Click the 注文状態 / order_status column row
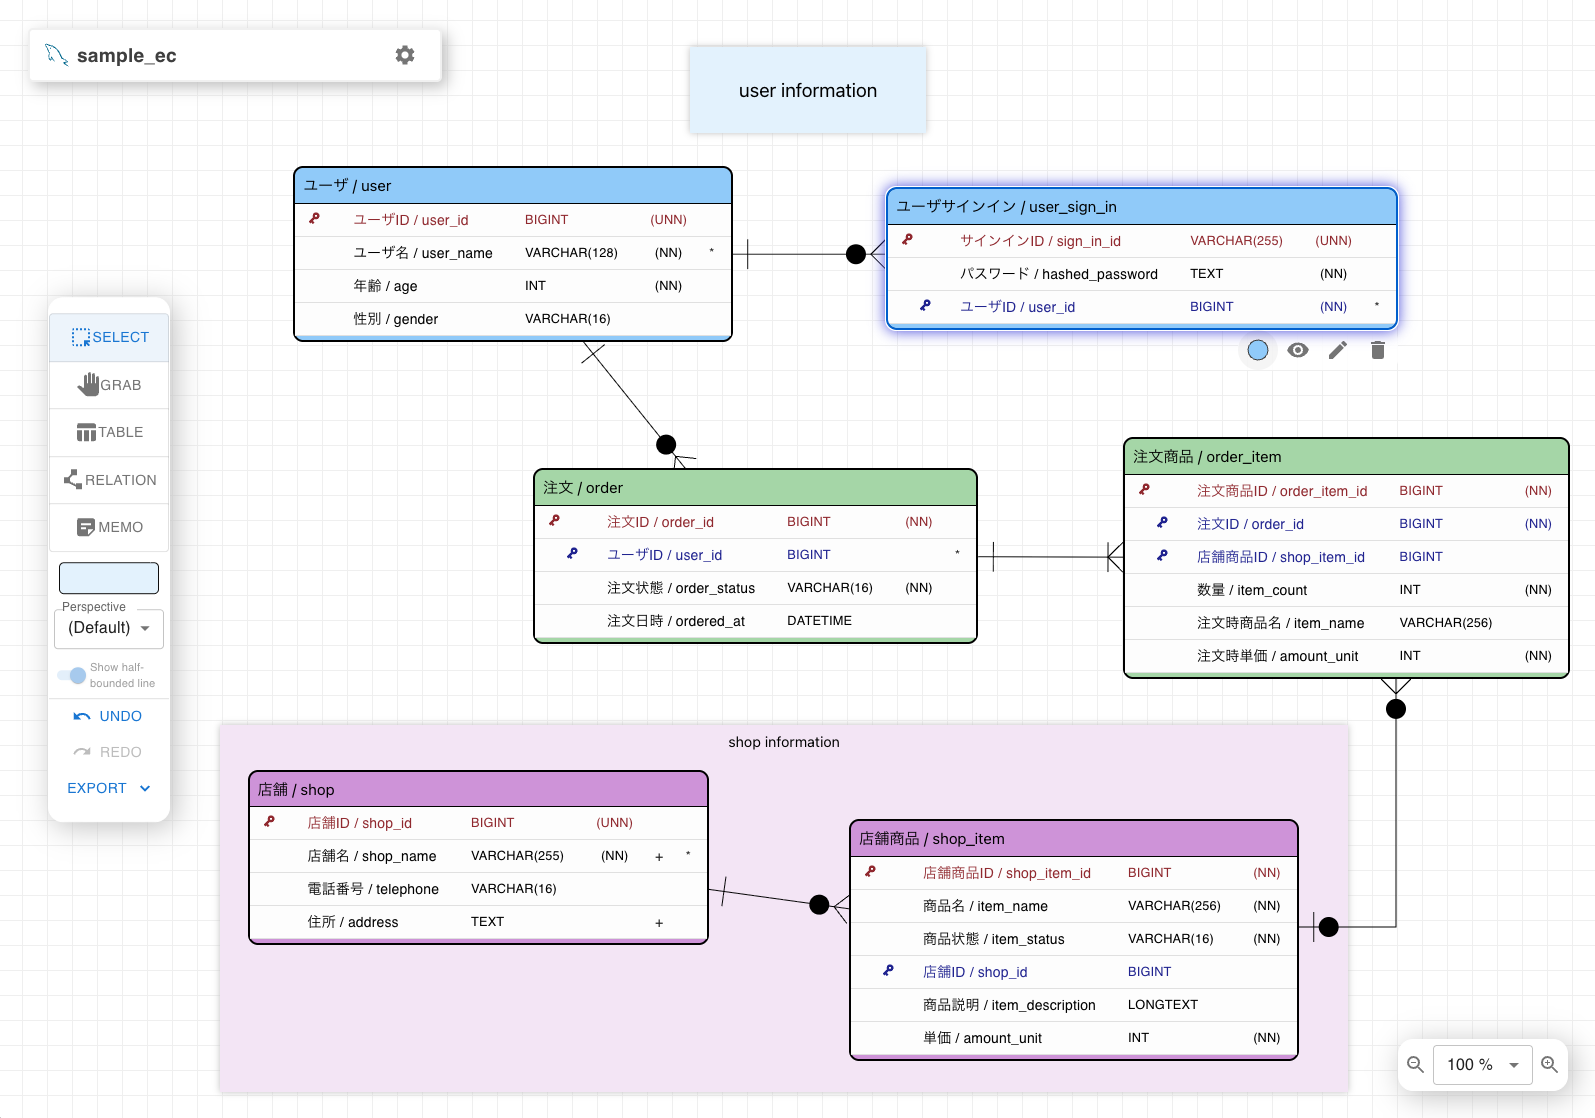This screenshot has width=1595, height=1118. (x=755, y=588)
